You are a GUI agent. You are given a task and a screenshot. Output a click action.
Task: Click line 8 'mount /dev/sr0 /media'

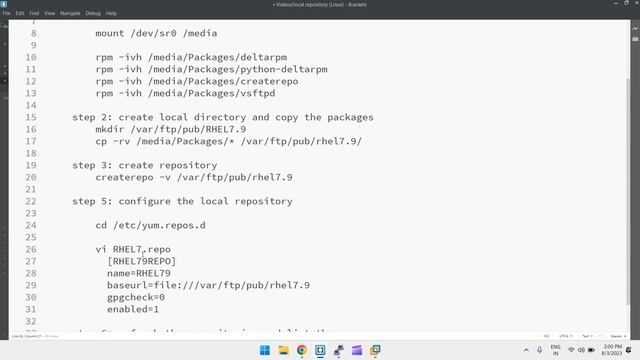click(x=156, y=33)
